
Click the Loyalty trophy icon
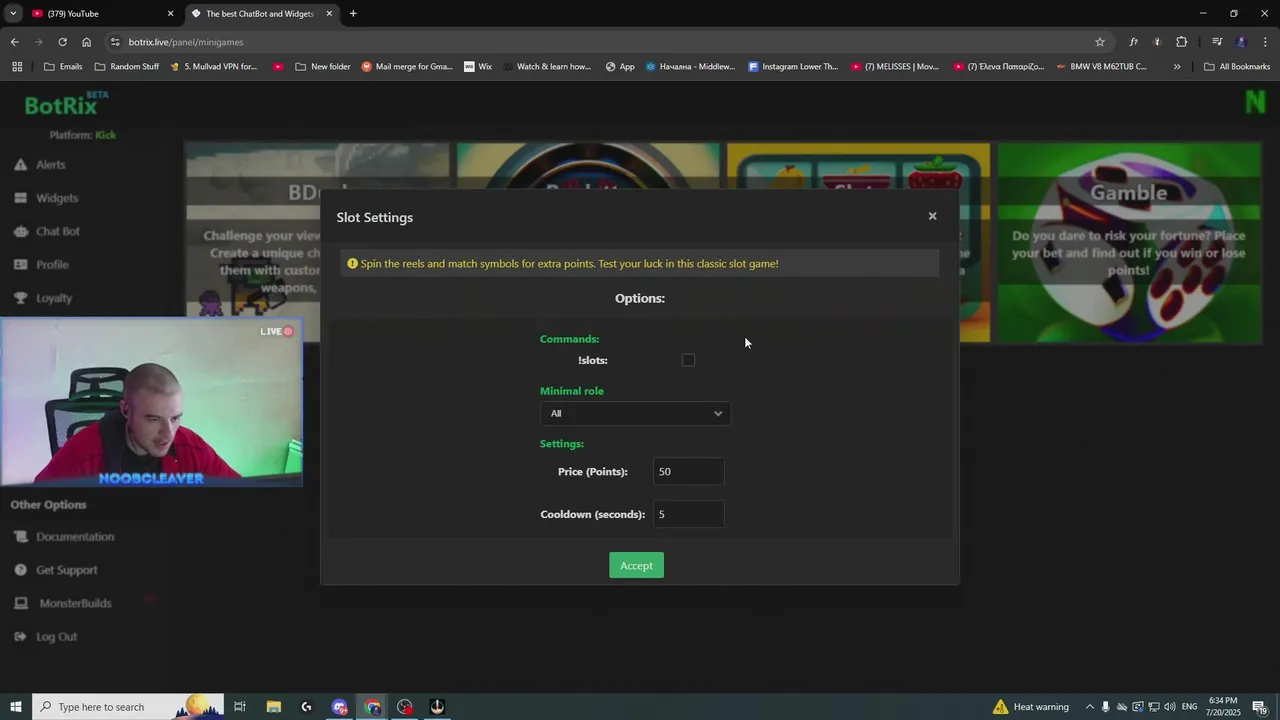click(20, 298)
